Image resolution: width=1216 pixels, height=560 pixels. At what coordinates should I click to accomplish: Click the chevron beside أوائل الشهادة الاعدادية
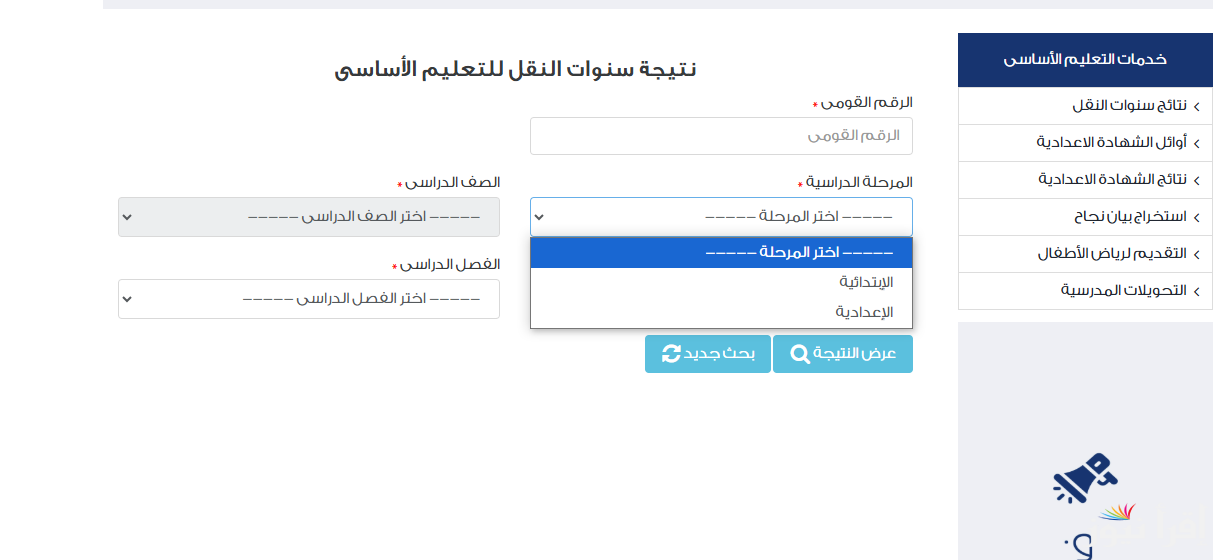pyautogui.click(x=1196, y=143)
